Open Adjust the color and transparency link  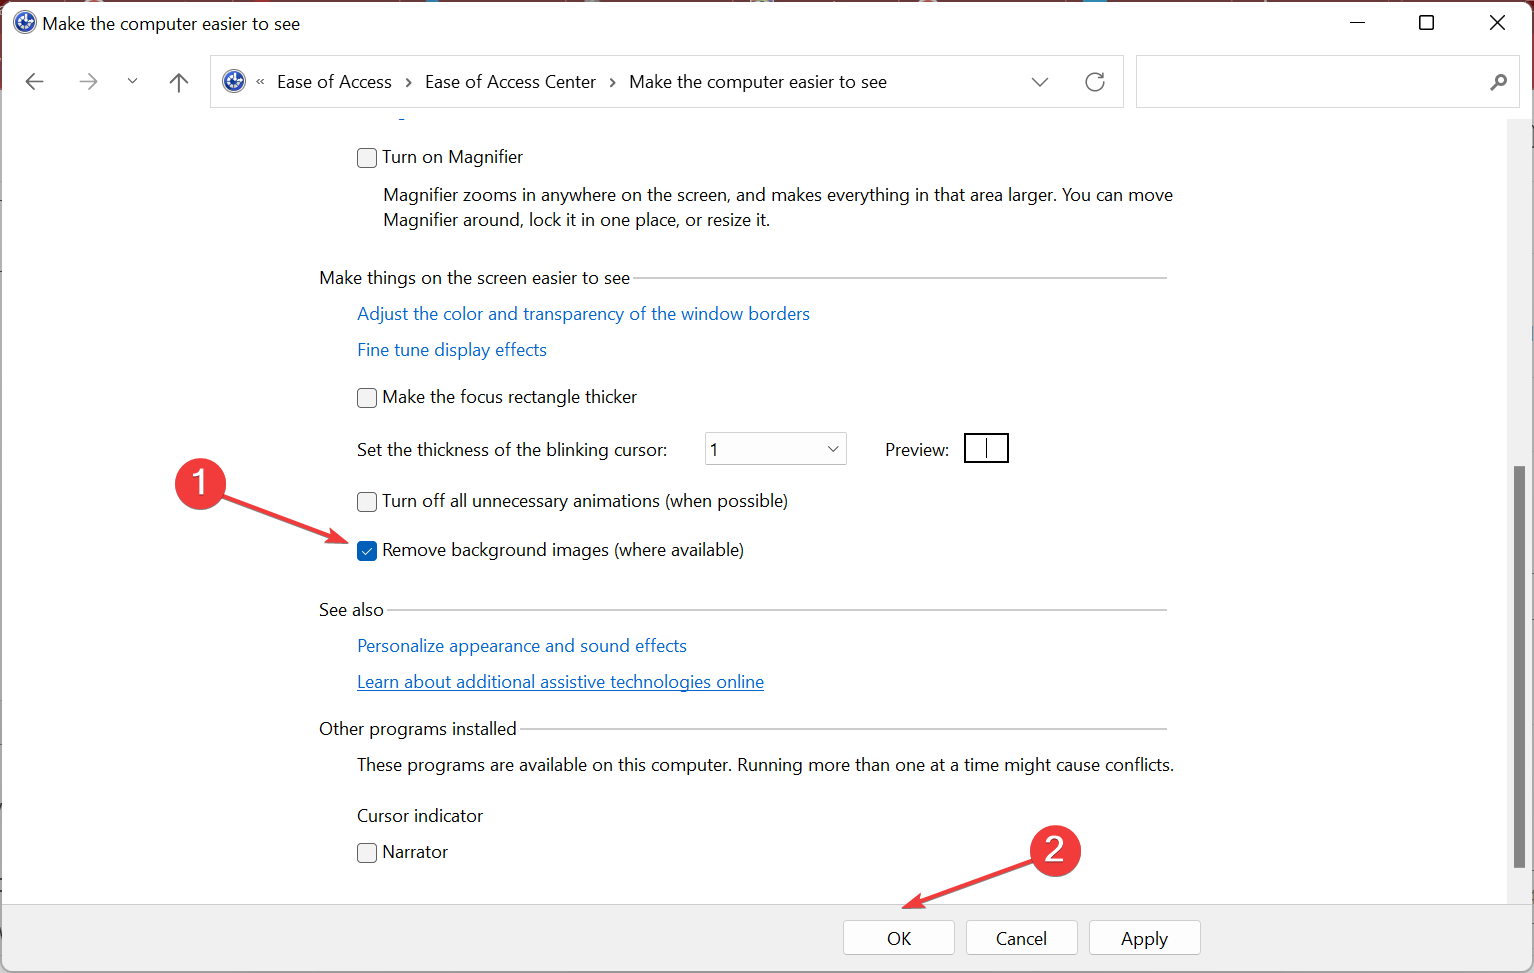pyautogui.click(x=583, y=314)
